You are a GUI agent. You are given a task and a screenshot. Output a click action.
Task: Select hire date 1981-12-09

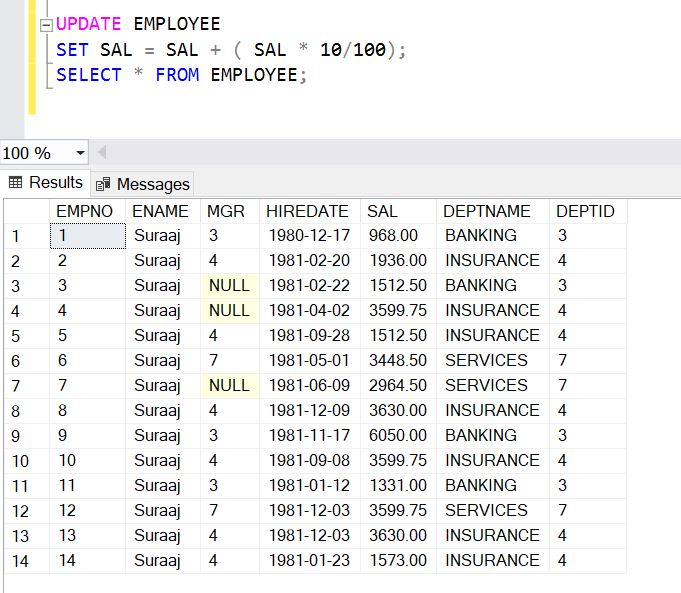pos(310,411)
